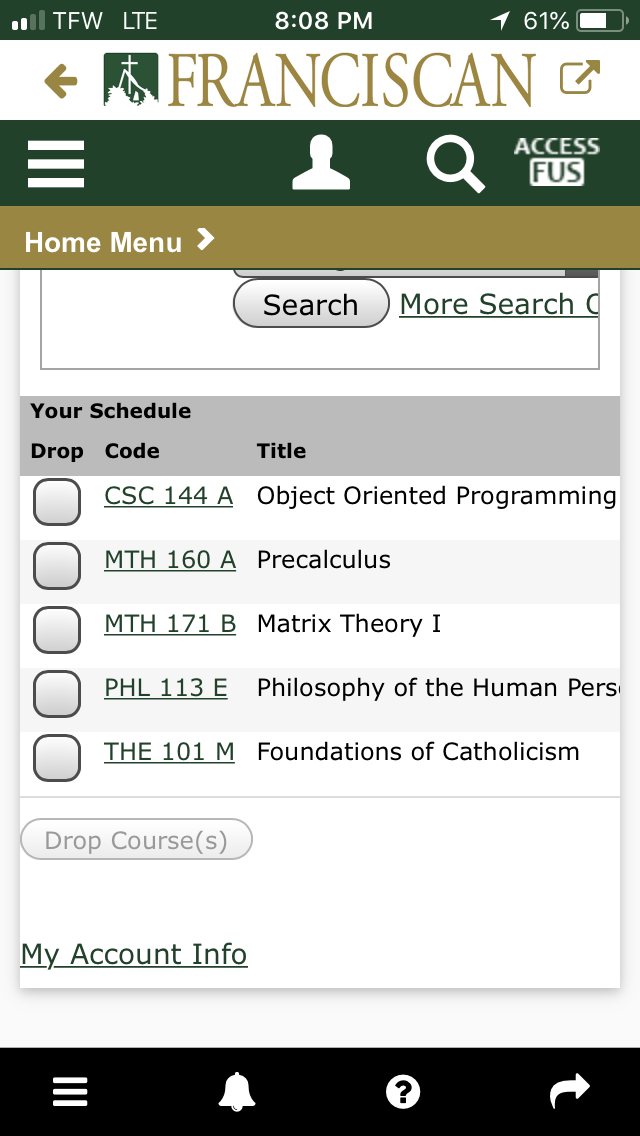Check the drop box for CSC 144 A
The image size is (640, 1136).
coord(57,502)
